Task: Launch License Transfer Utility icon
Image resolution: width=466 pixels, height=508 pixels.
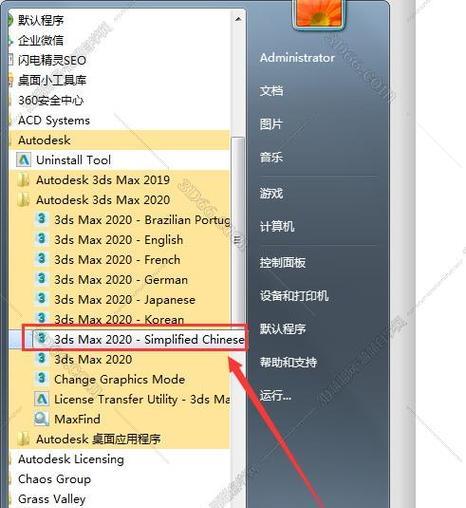Action: (x=41, y=399)
